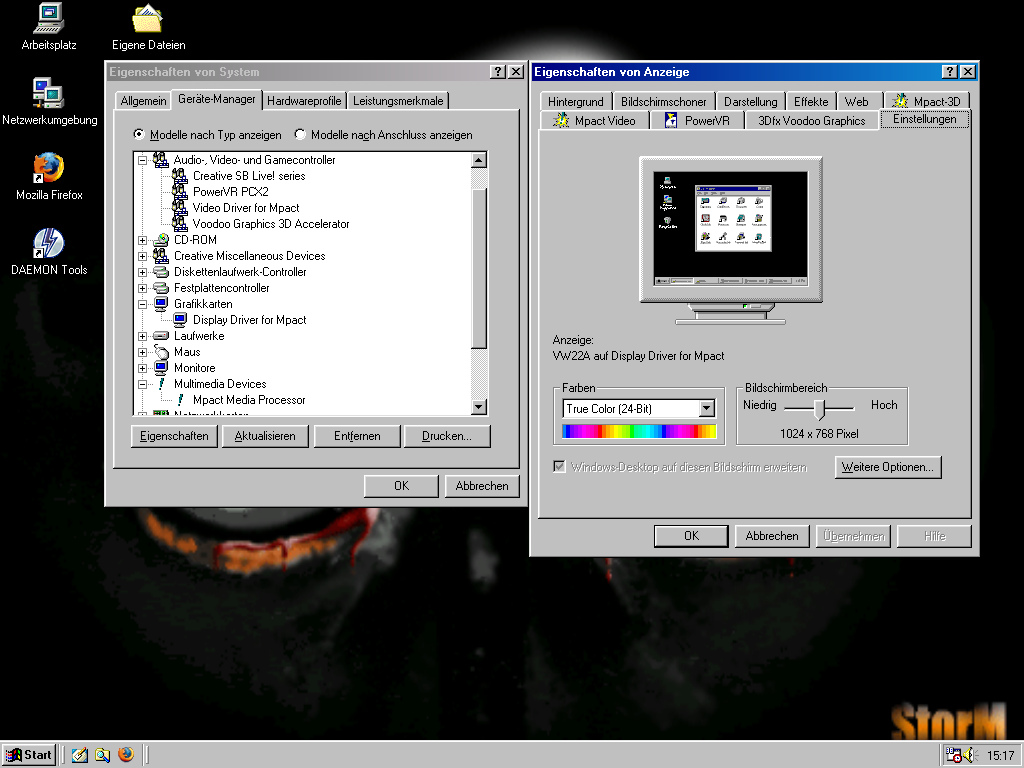Click the Bildschirmbereich resolution slider handle
The width and height of the screenshot is (1024, 768).
tap(820, 409)
